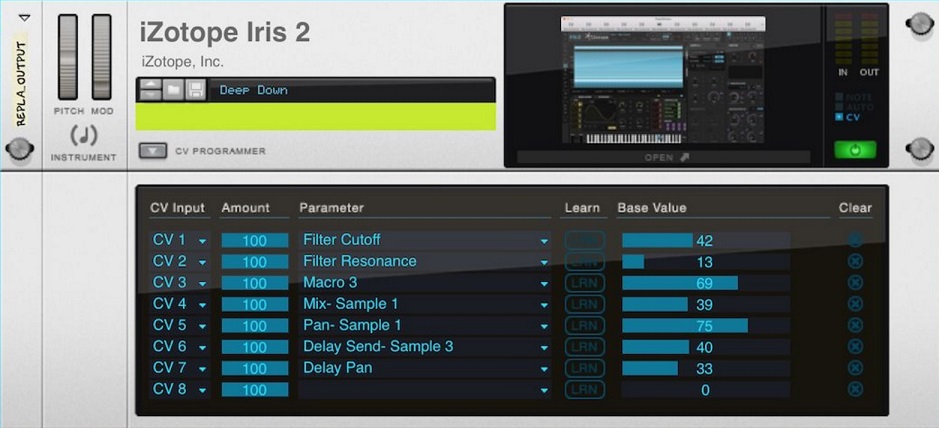Image resolution: width=939 pixels, height=428 pixels.
Task: Click the top-right rack screw
Action: pos(920,24)
